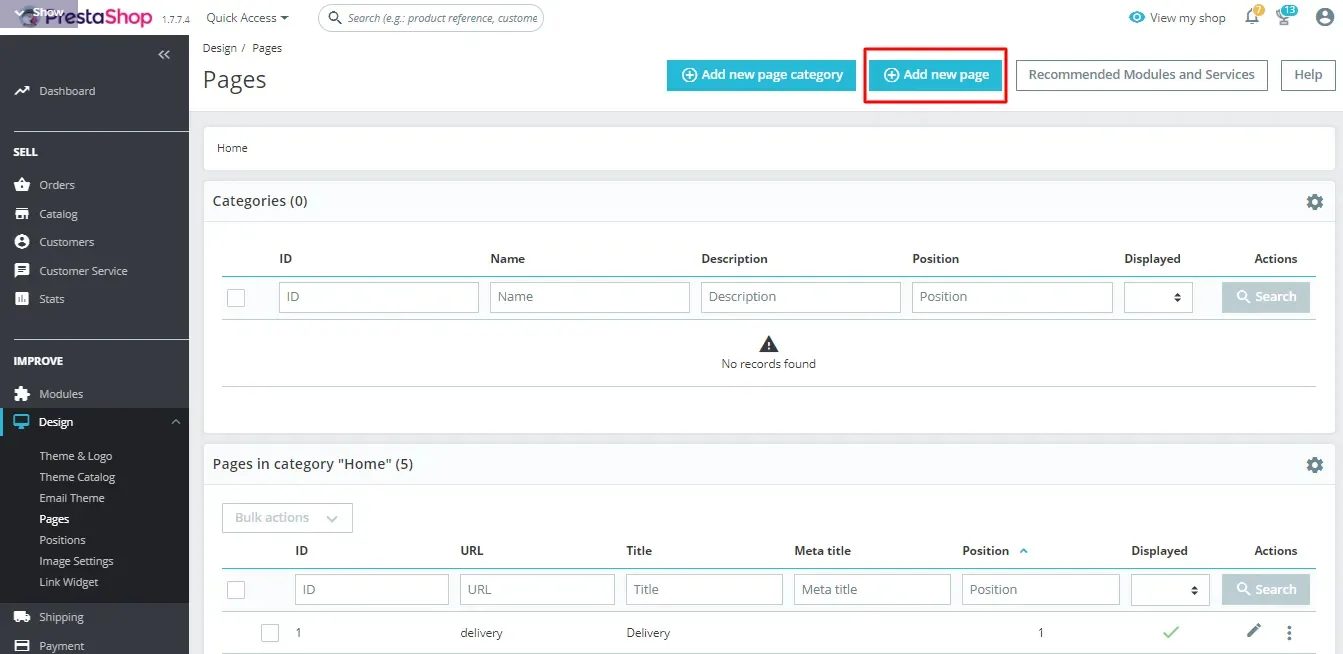This screenshot has width=1343, height=654.
Task: Tick the checkbox for the Delivery row
Action: (270, 633)
